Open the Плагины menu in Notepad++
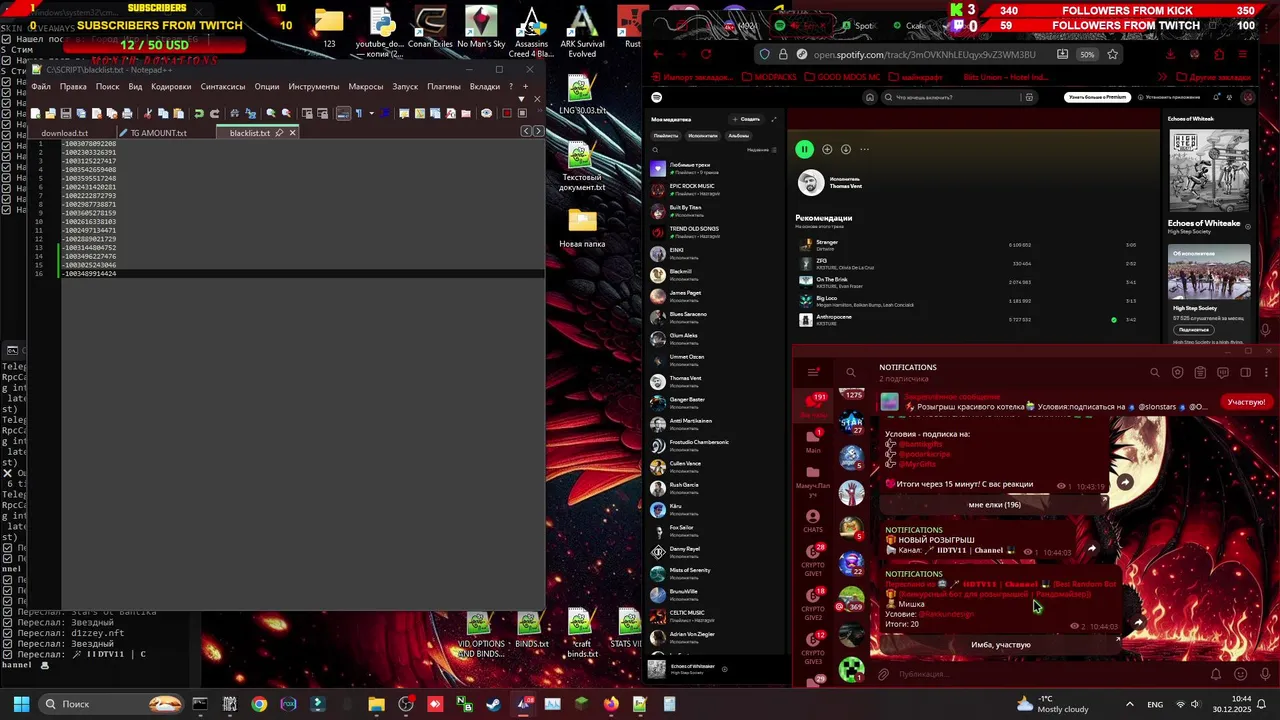Image resolution: width=1280 pixels, height=720 pixels. (444, 86)
